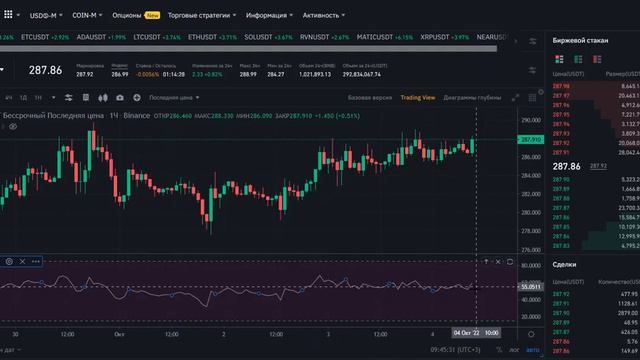Remove RSI indicator with X icon
The height and width of the screenshot is (360, 640).
point(22,262)
